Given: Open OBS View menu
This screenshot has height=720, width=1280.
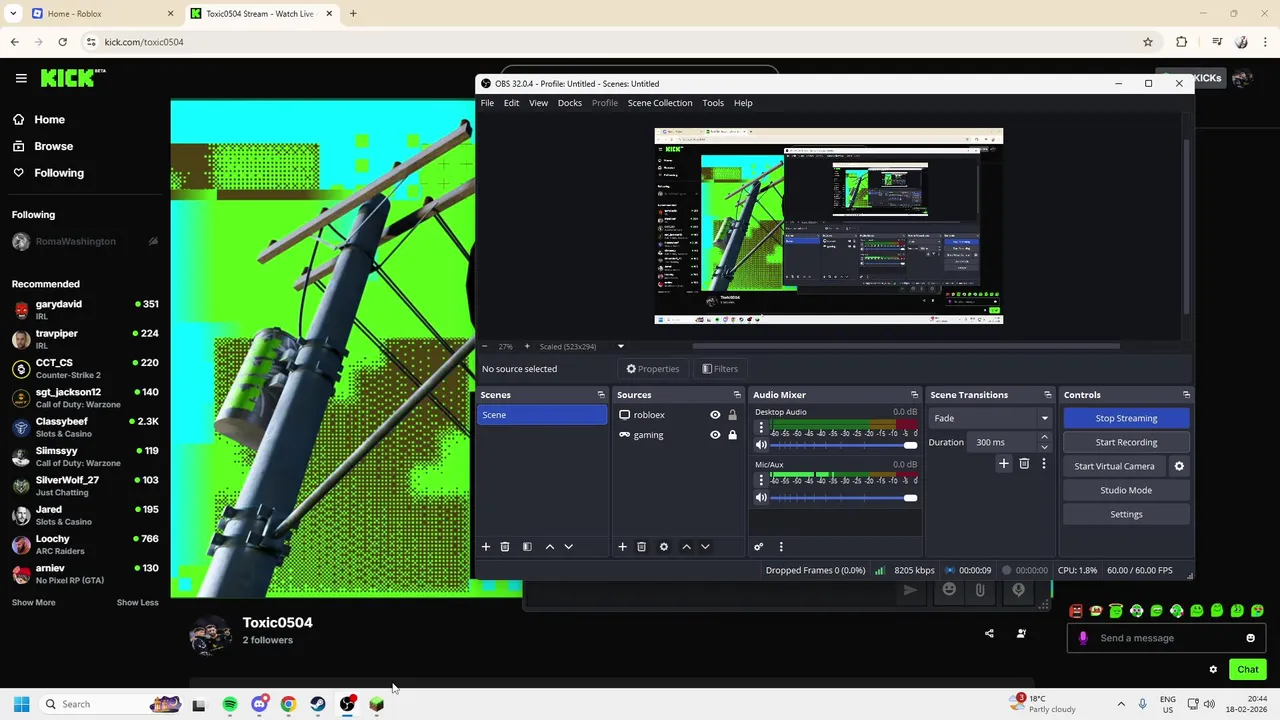Looking at the screenshot, I should click(x=538, y=103).
